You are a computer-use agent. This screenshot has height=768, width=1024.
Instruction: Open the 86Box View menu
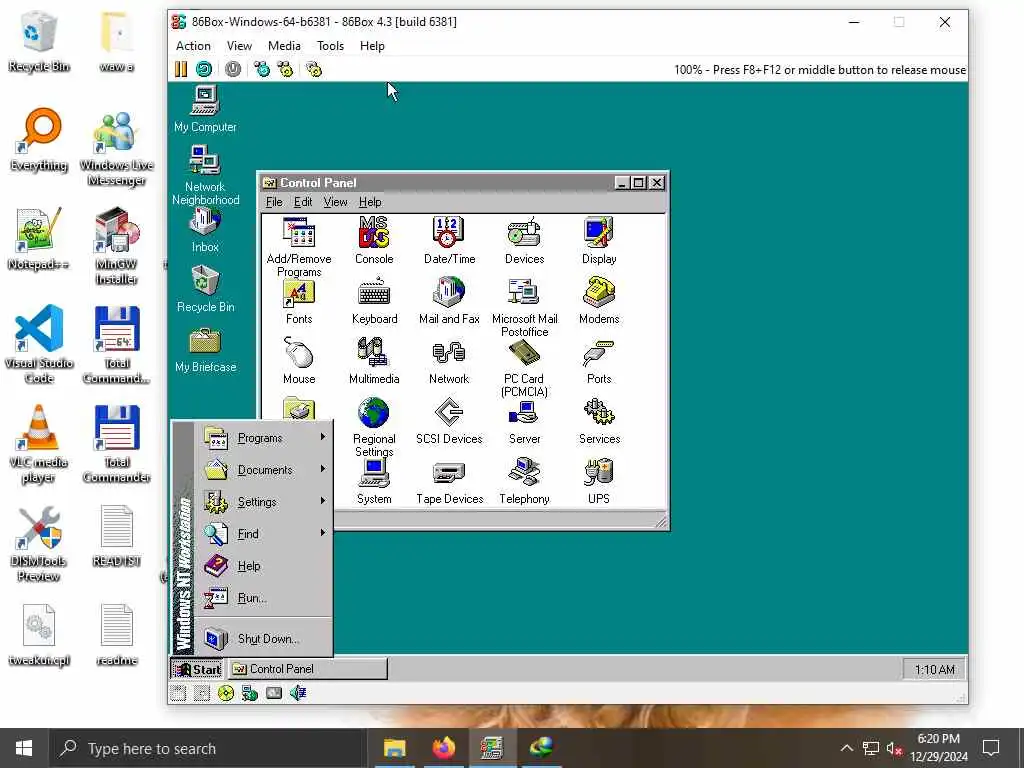point(239,46)
